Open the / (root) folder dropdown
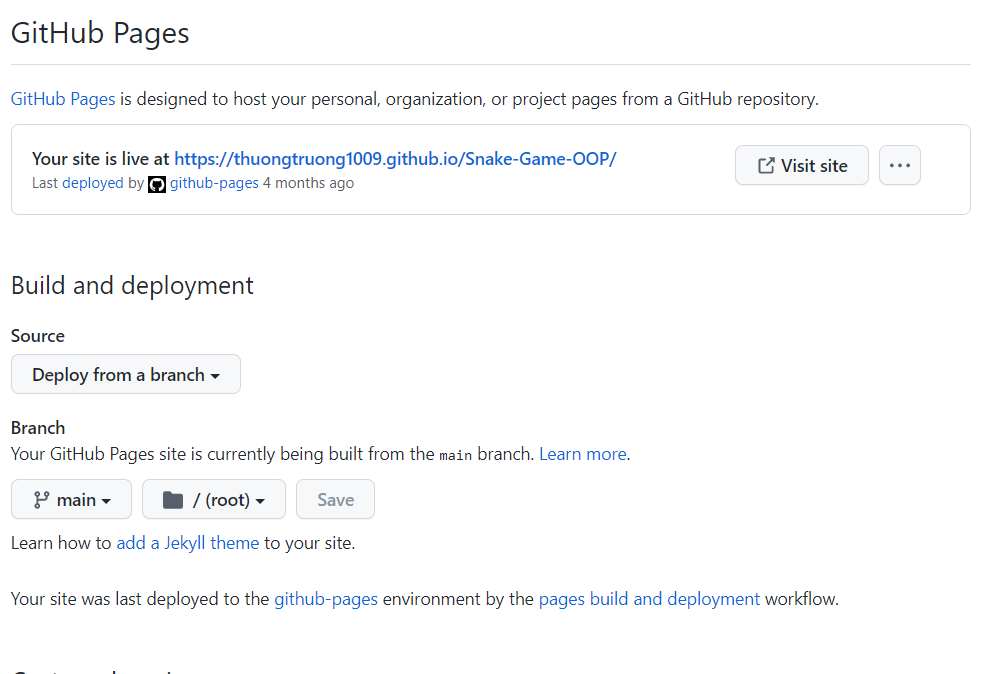The image size is (1006, 674). click(214, 500)
